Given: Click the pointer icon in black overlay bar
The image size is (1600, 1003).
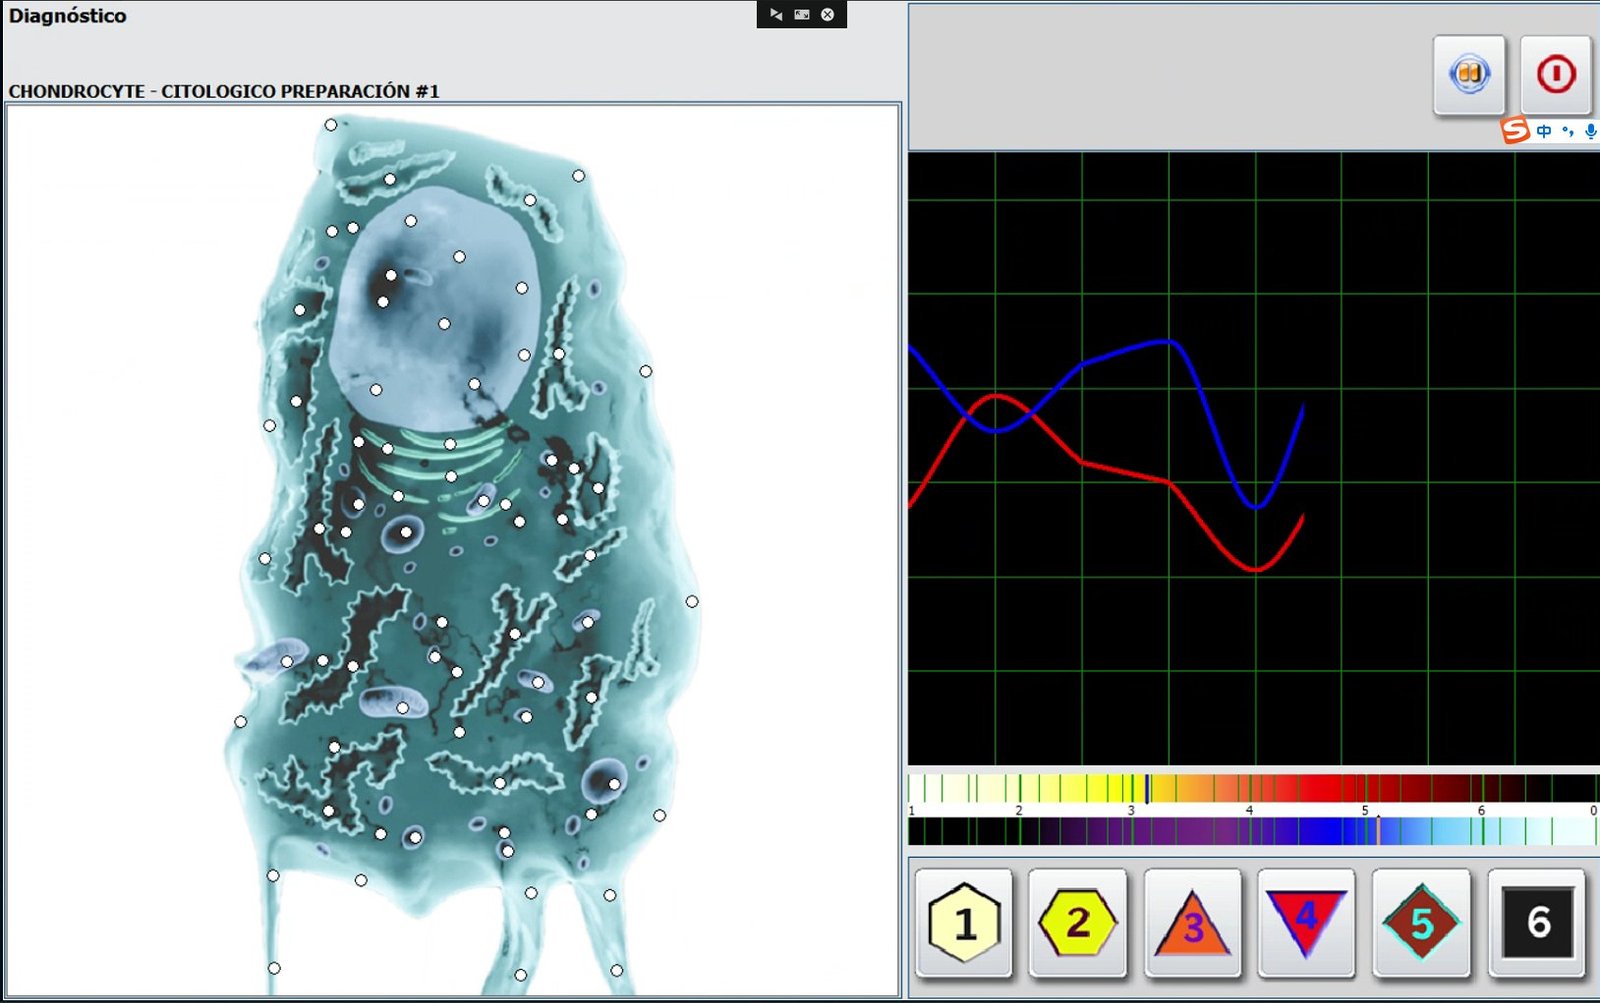Looking at the screenshot, I should (776, 14).
